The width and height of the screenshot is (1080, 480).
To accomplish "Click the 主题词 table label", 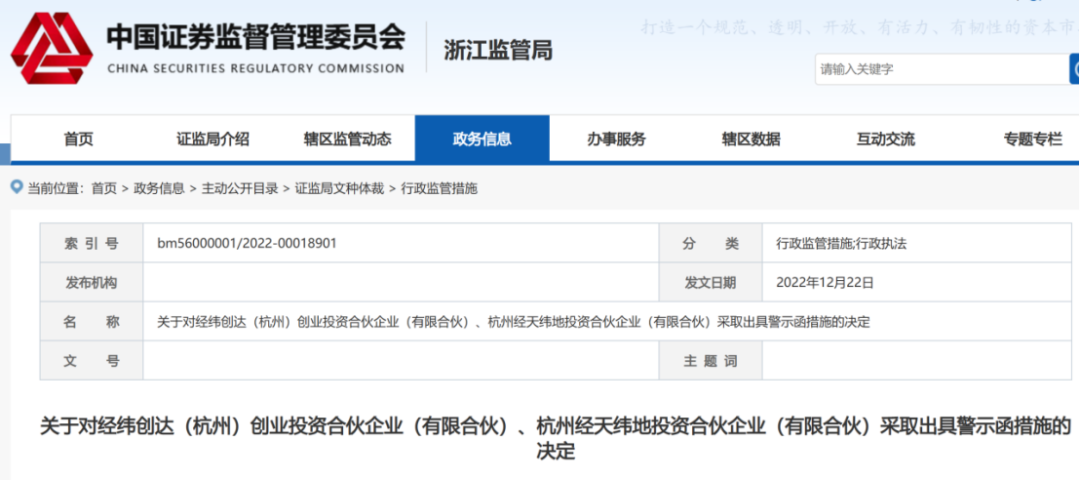I will (711, 361).
